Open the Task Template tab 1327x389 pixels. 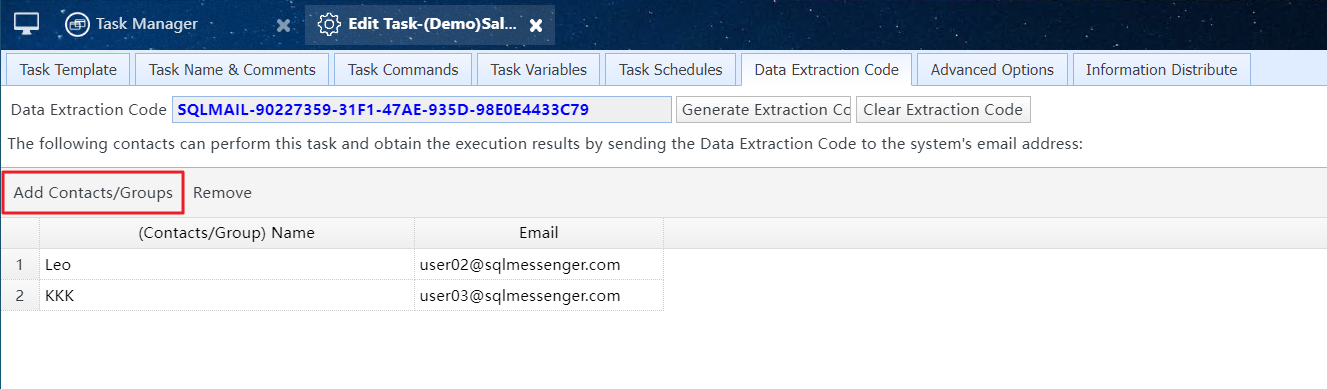tap(68, 70)
